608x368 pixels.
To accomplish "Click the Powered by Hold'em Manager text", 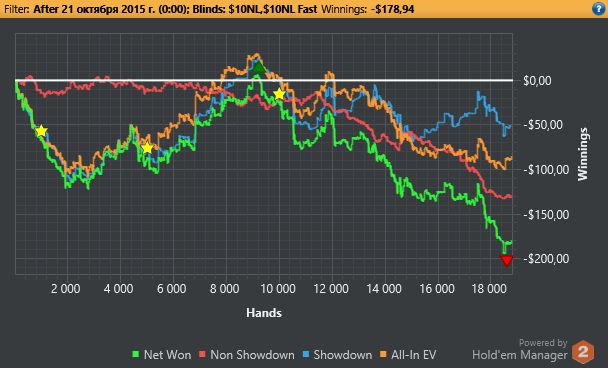I will 520,349.
